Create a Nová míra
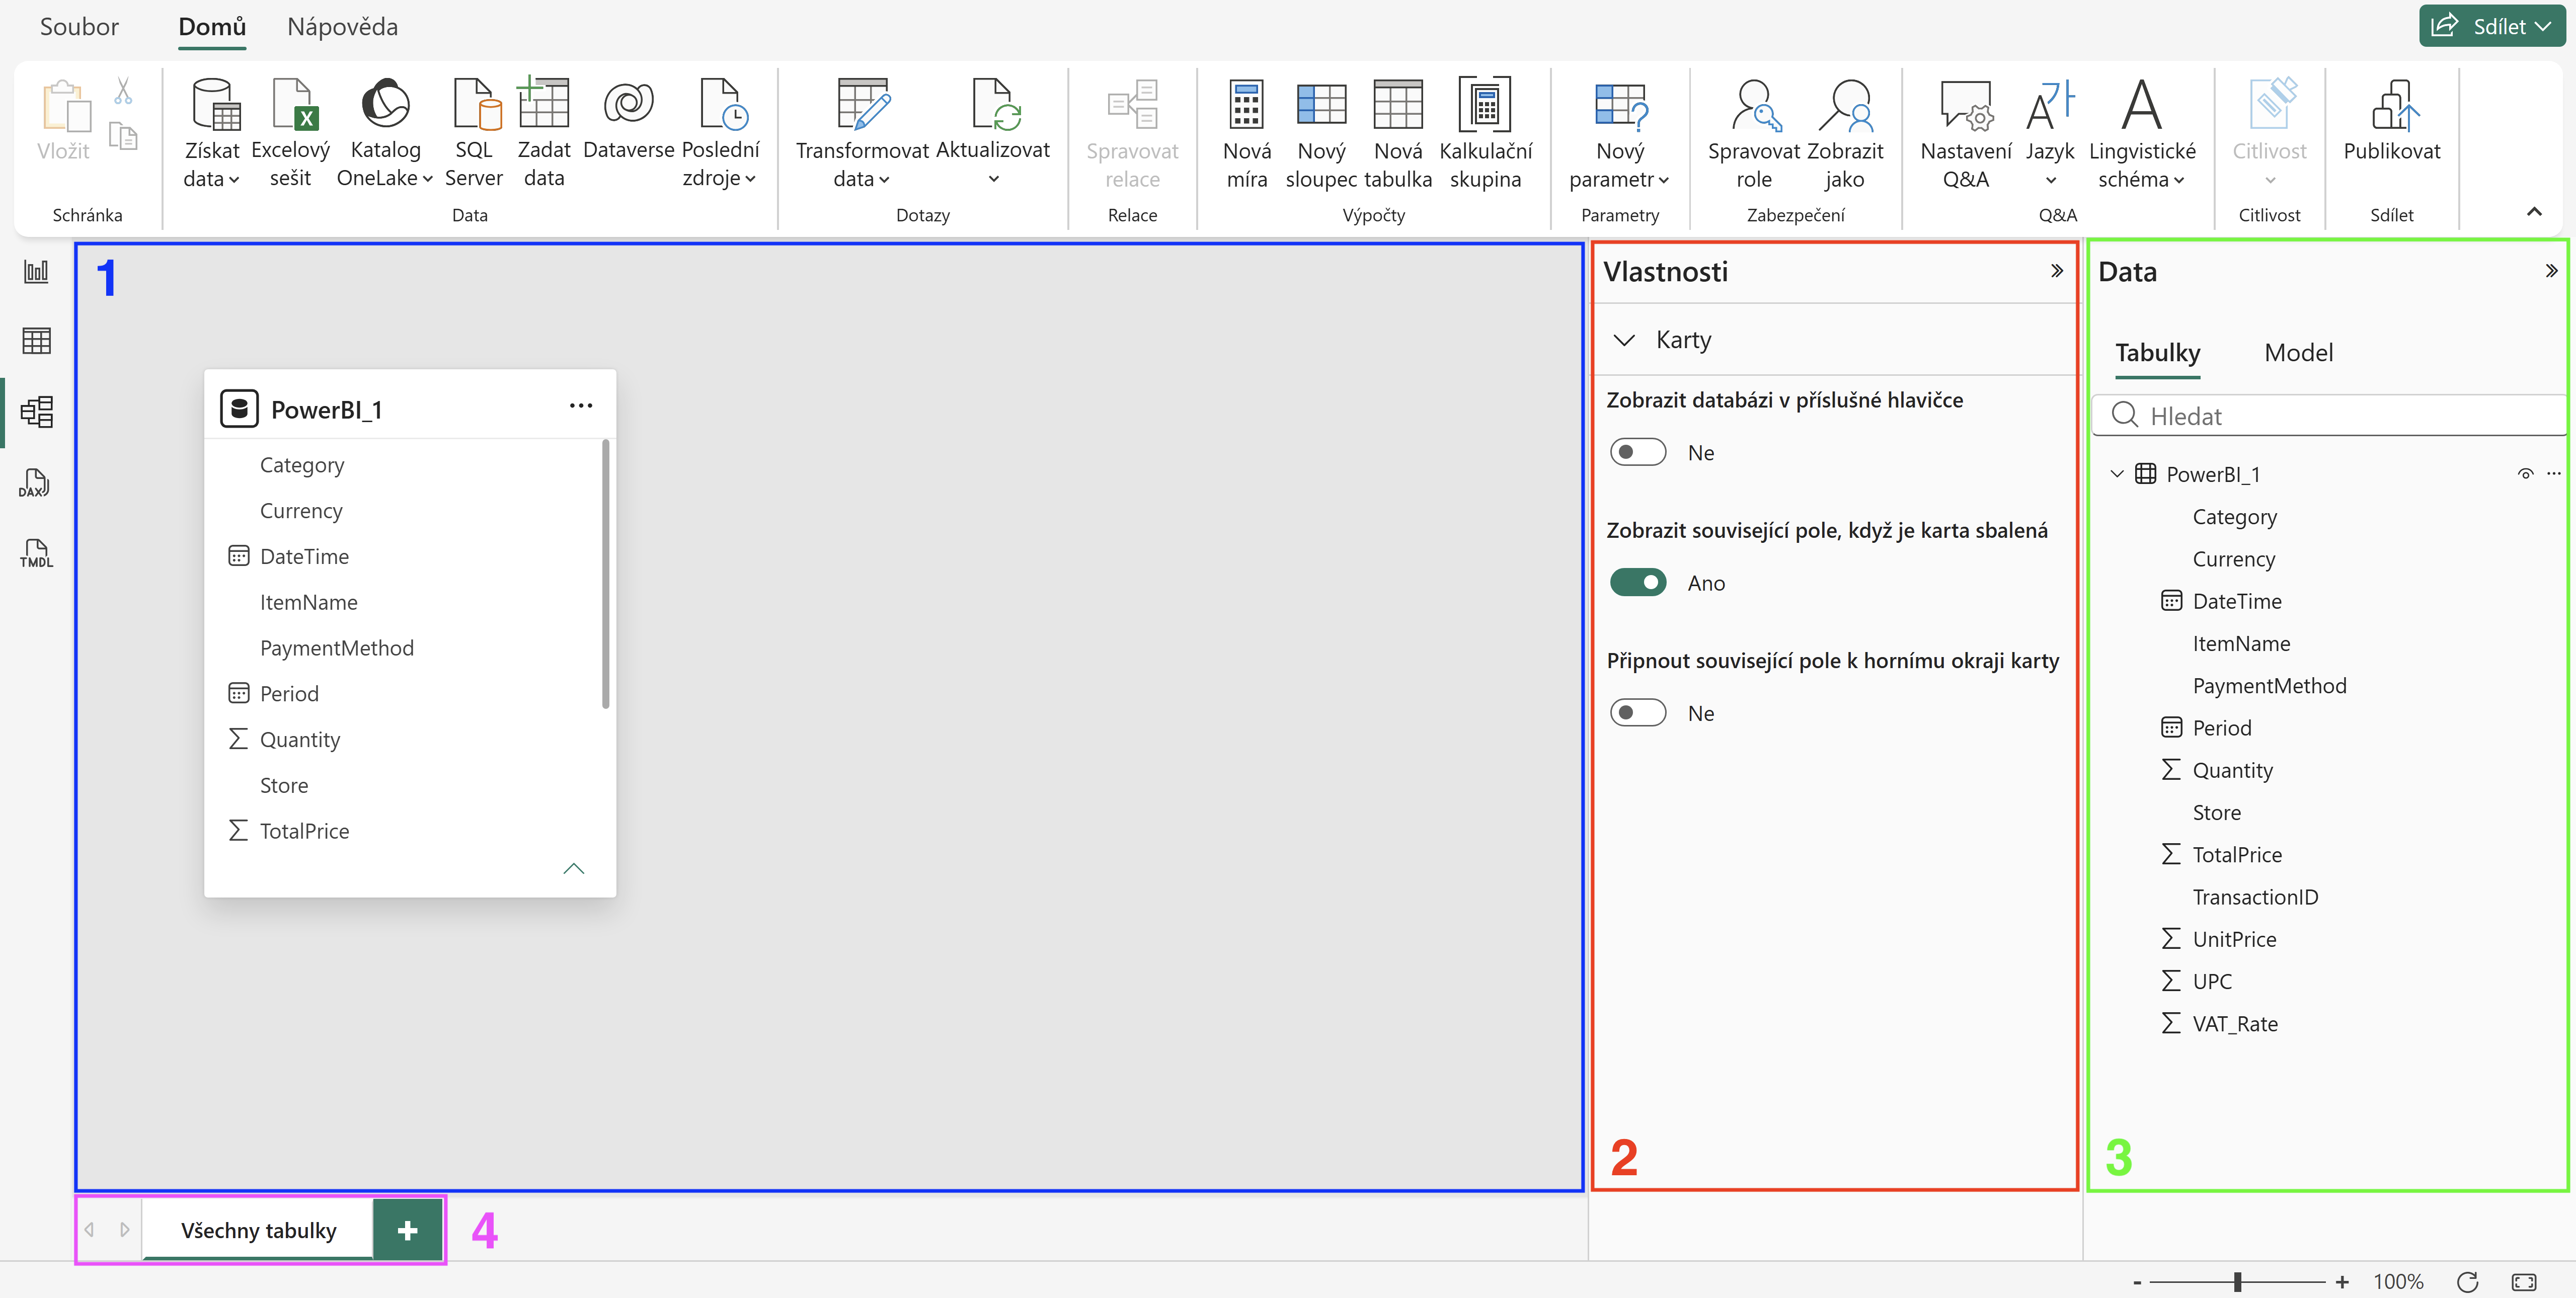This screenshot has height=1298, width=2576. point(1246,134)
